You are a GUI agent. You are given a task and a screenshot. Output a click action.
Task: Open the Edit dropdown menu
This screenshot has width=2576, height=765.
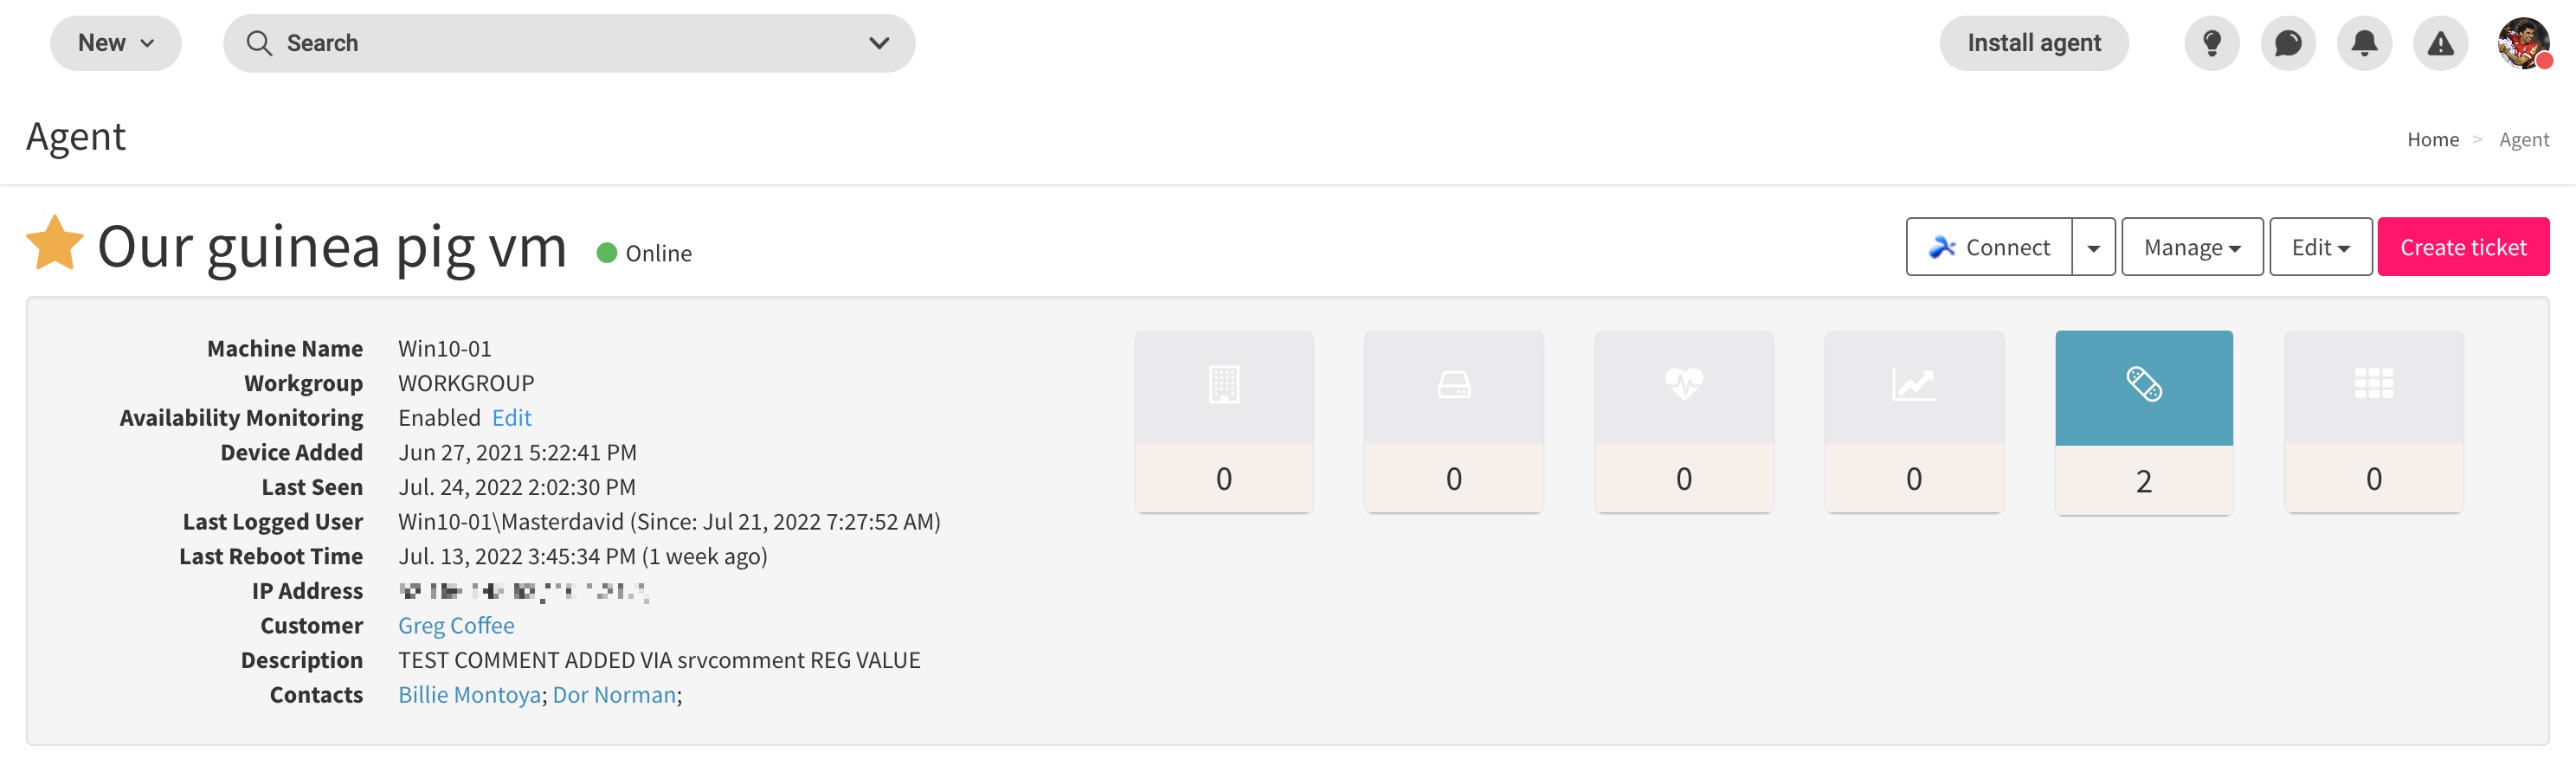click(2320, 247)
